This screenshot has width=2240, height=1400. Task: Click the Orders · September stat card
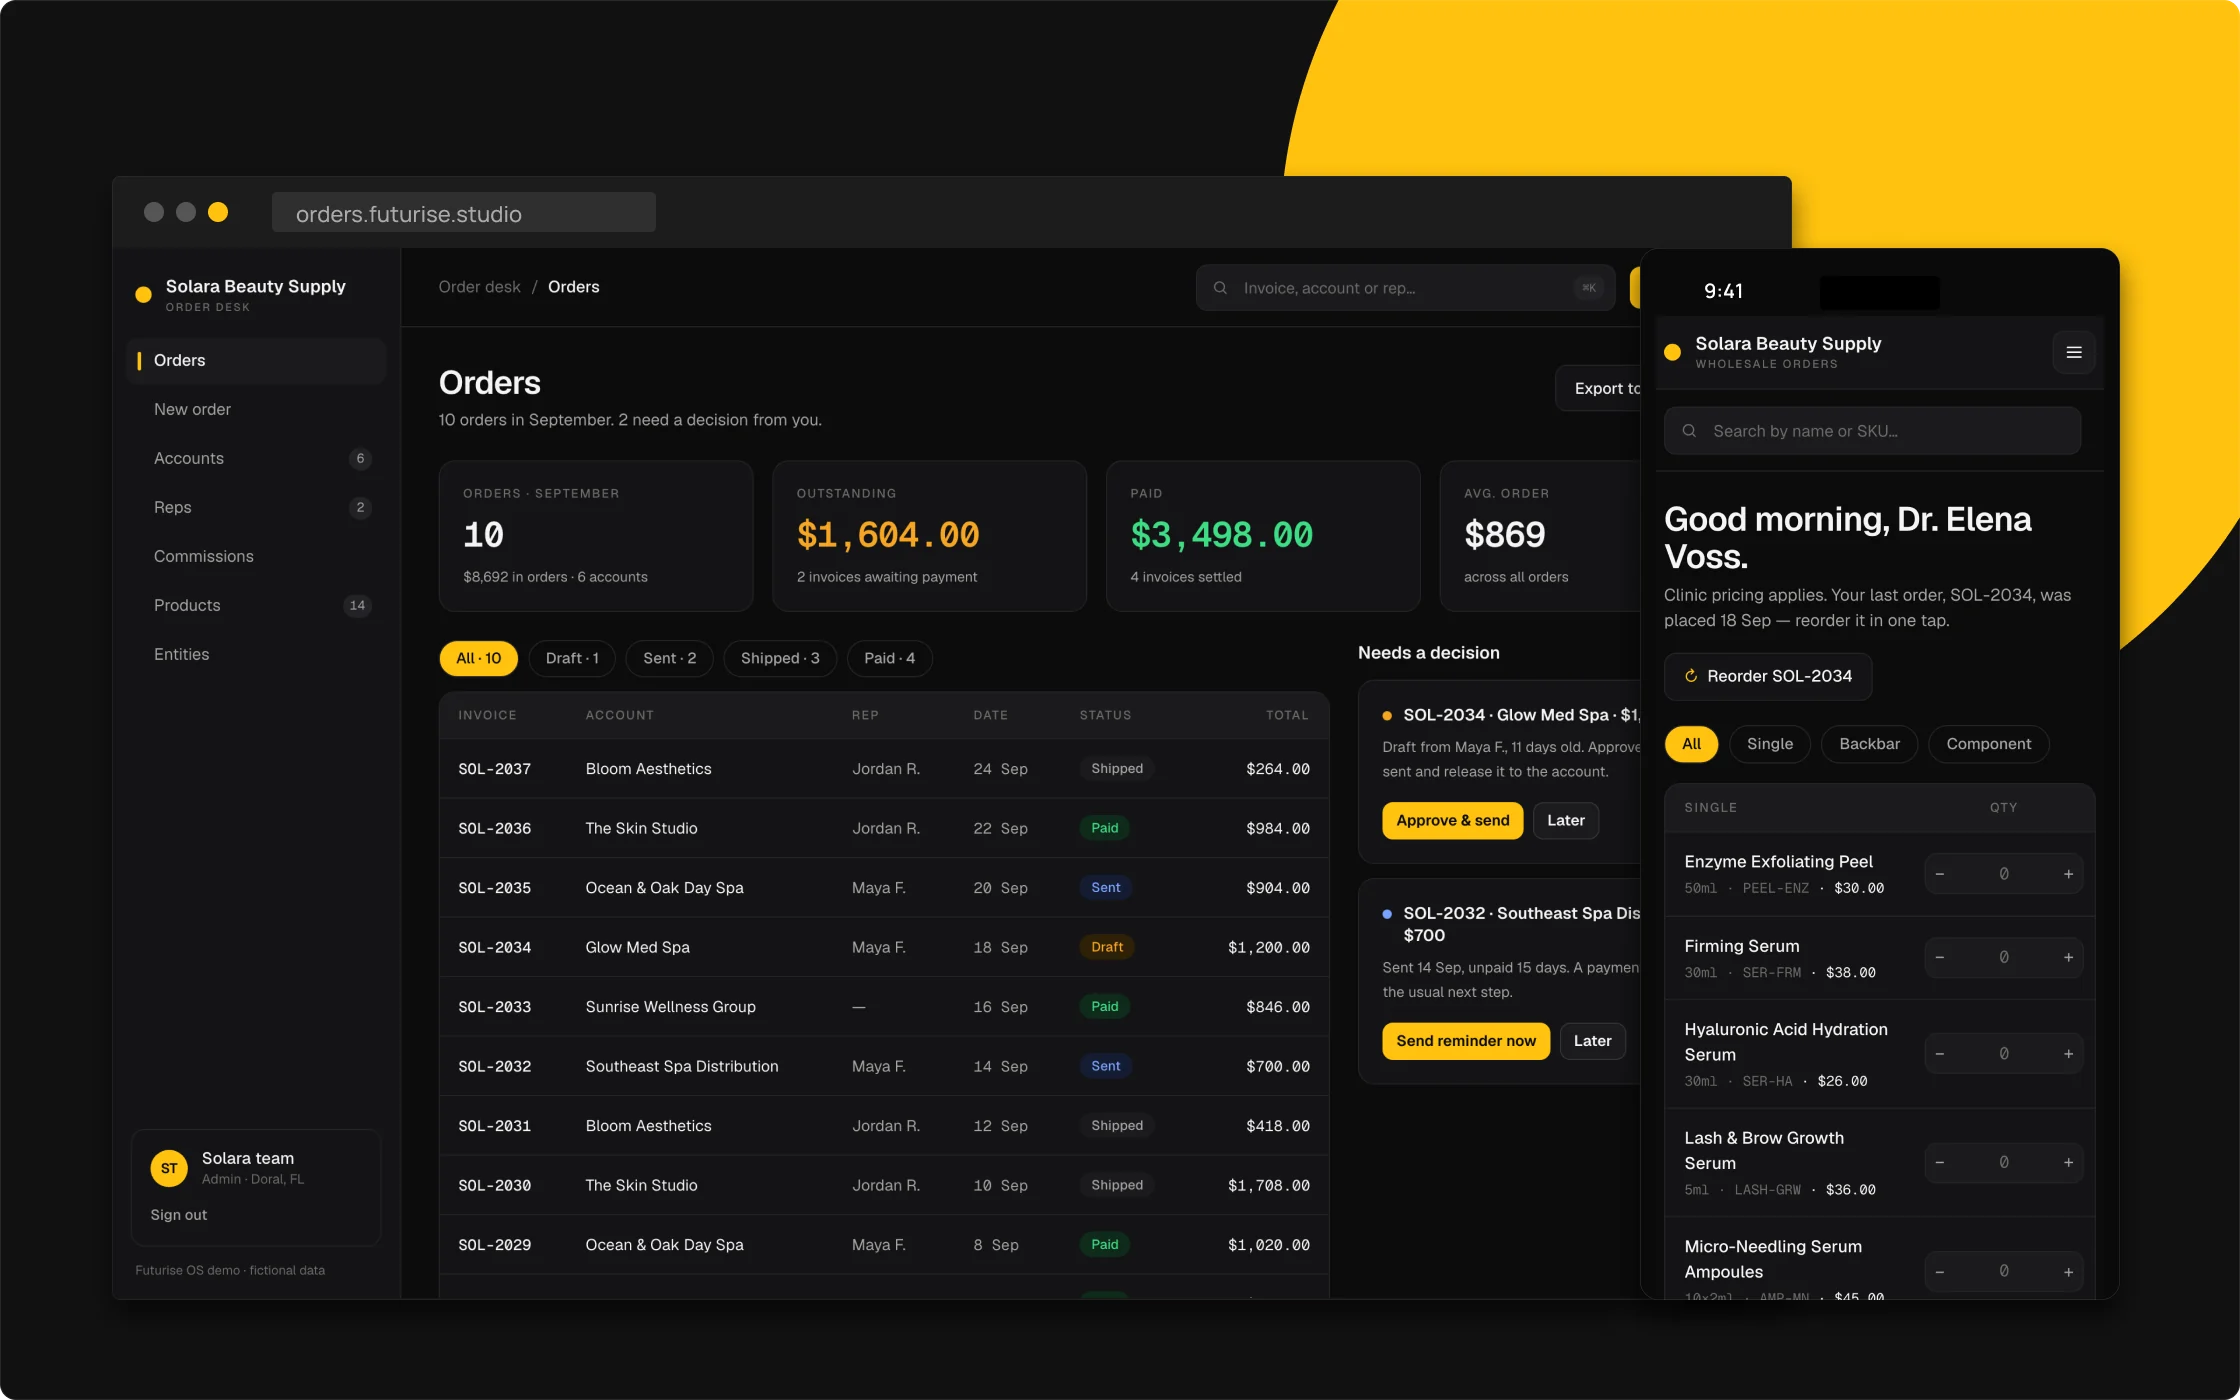(596, 536)
